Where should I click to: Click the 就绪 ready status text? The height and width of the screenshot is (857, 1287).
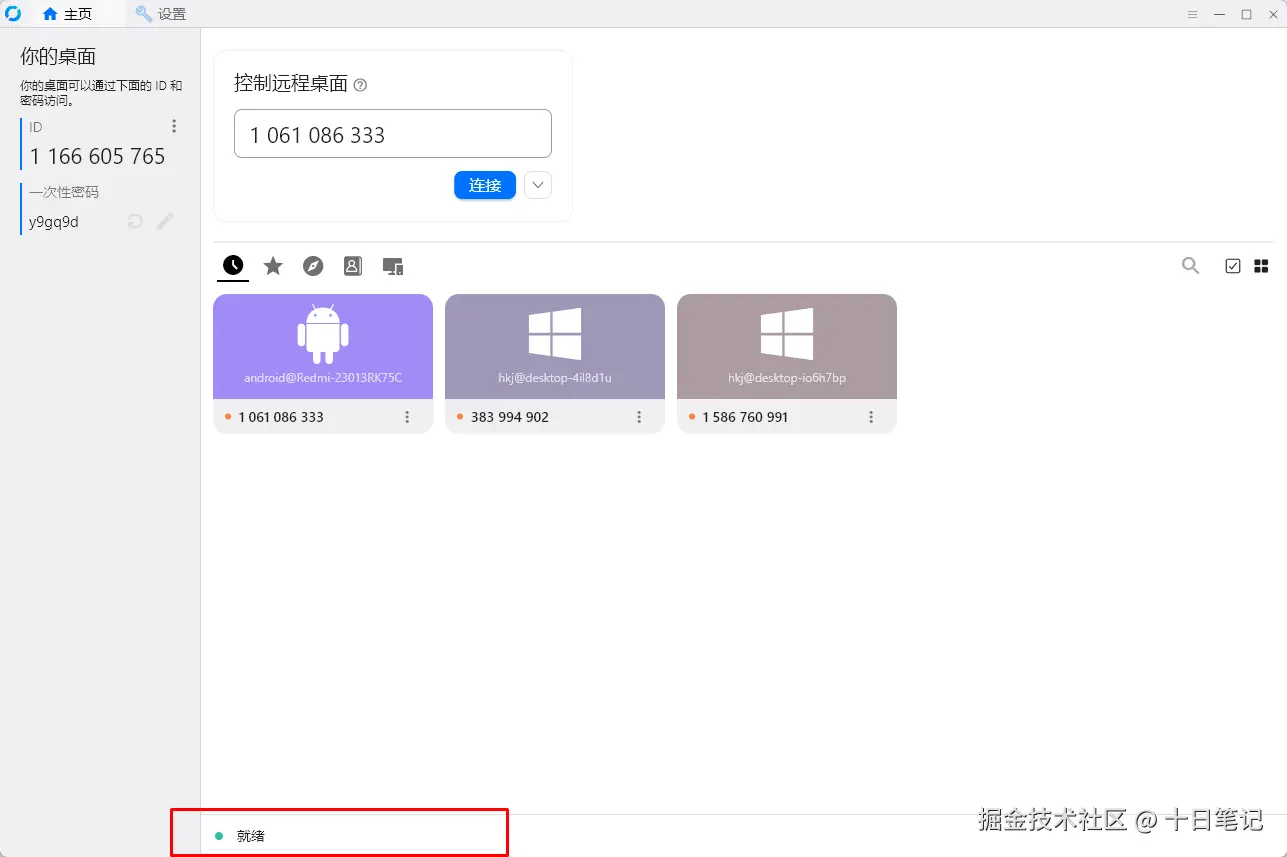[x=251, y=836]
